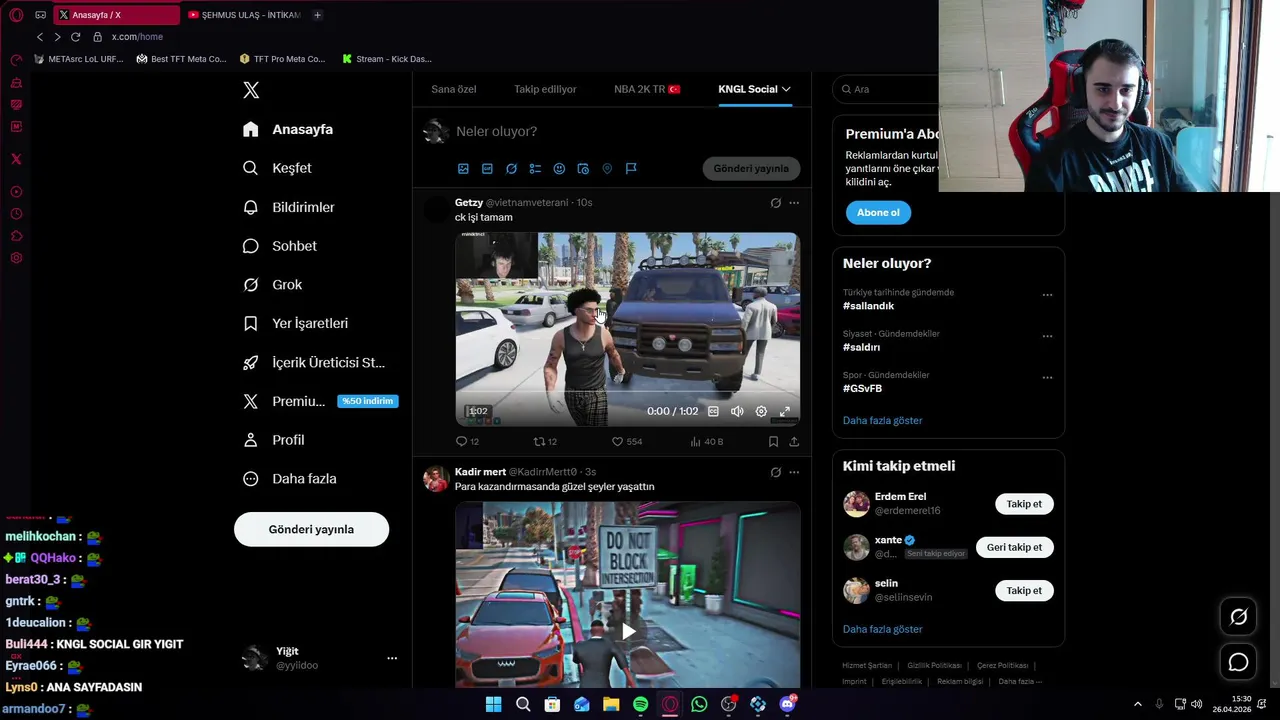Open account menu dots next to Yigit
This screenshot has width=1280, height=720.
pos(392,658)
